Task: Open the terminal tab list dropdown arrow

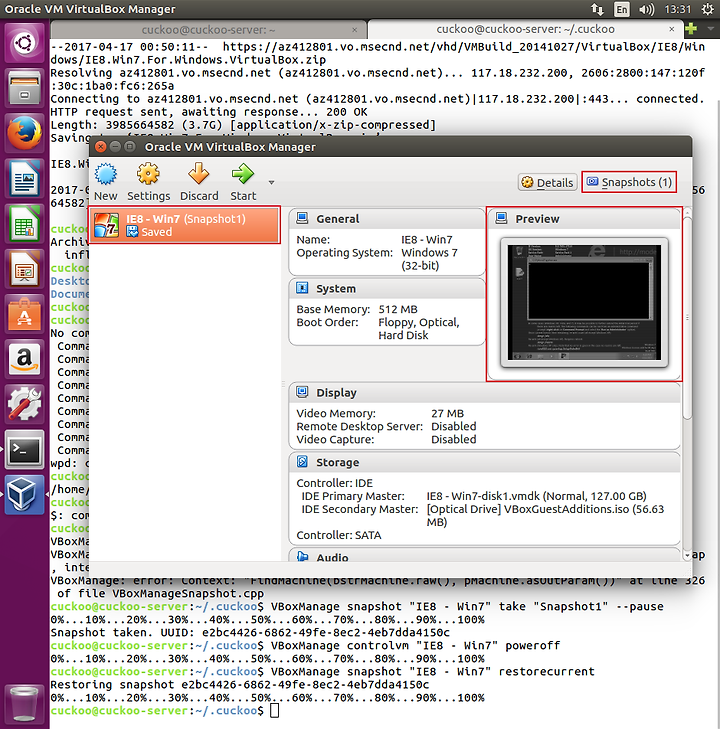Action: click(x=710, y=29)
